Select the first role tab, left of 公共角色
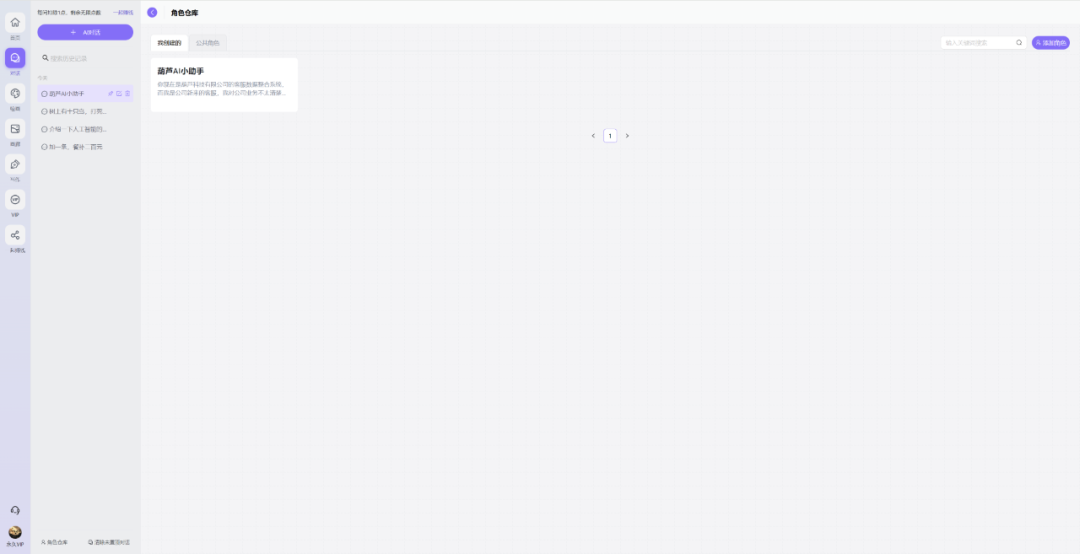Screen dimensions: 1080x554 pyautogui.click(x=169, y=43)
